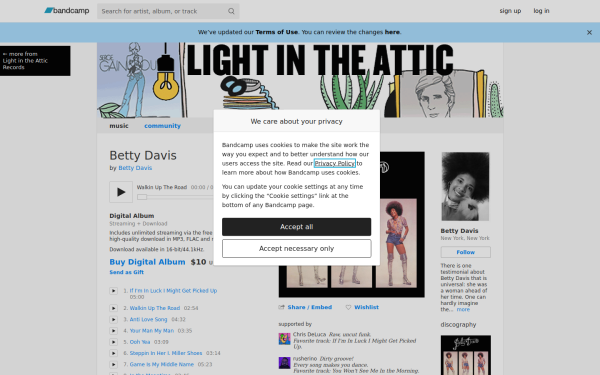Move the track progress slider
Image resolution: width=600 pixels, height=375 pixels.
[142, 197]
